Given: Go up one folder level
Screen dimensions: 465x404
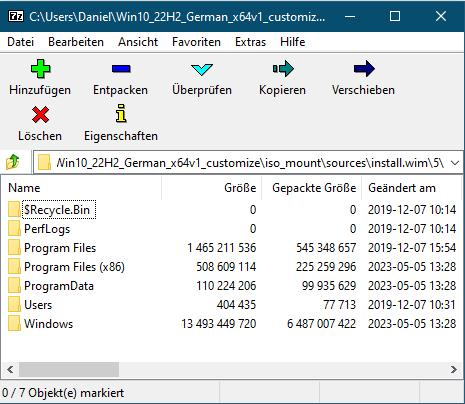Looking at the screenshot, I should click(13, 163).
